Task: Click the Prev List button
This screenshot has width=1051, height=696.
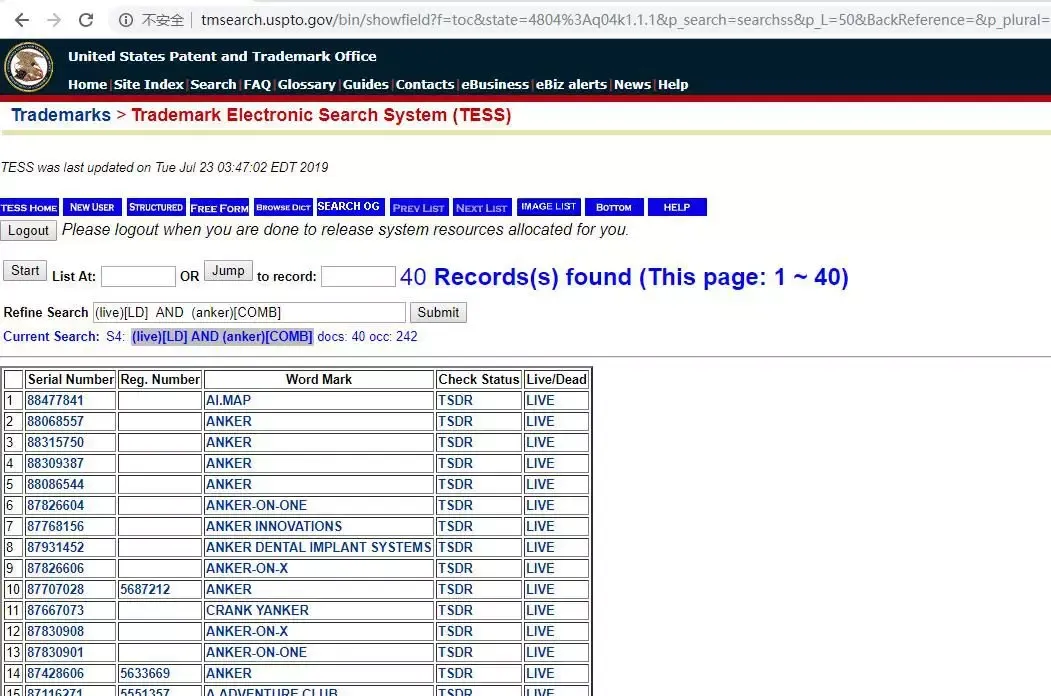Action: point(418,208)
